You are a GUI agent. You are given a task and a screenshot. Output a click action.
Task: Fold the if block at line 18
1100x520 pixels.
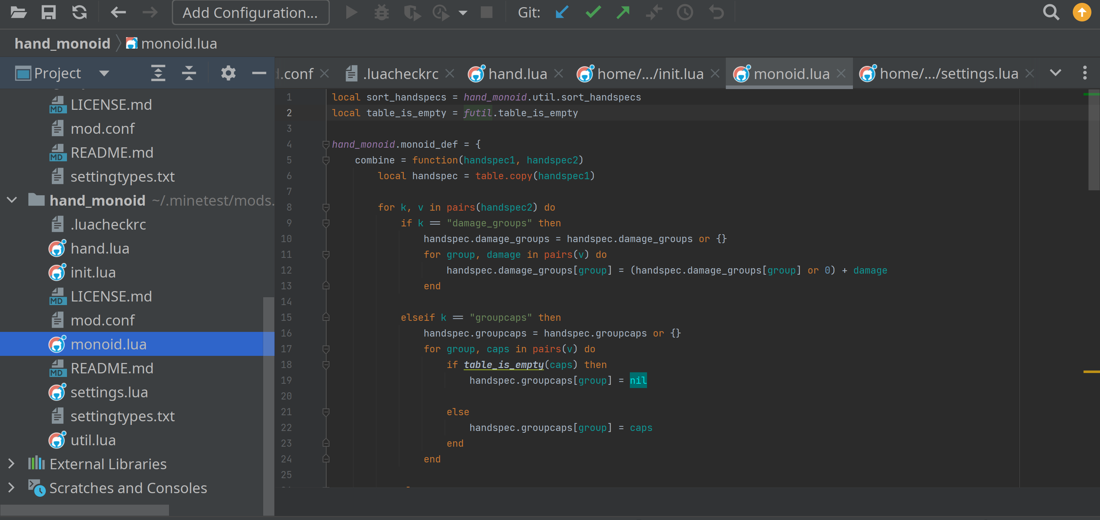(326, 365)
